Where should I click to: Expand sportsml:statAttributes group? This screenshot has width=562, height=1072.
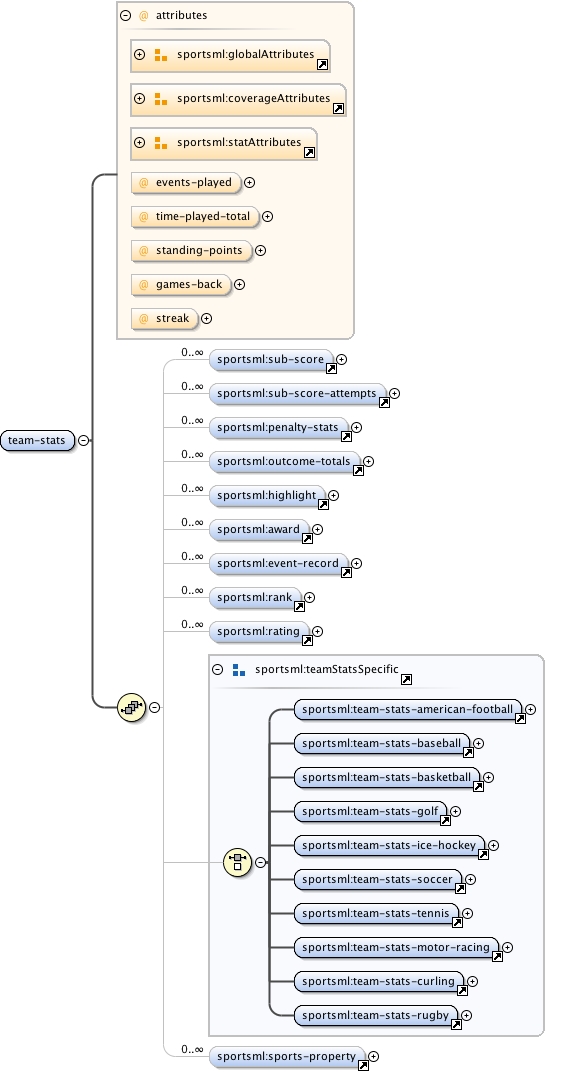pos(139,143)
